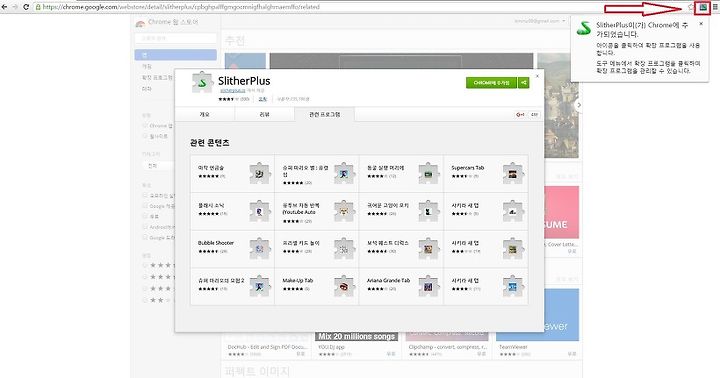Open the Bubble Shooter related item
The width and height of the screenshot is (720, 378).
point(232,248)
